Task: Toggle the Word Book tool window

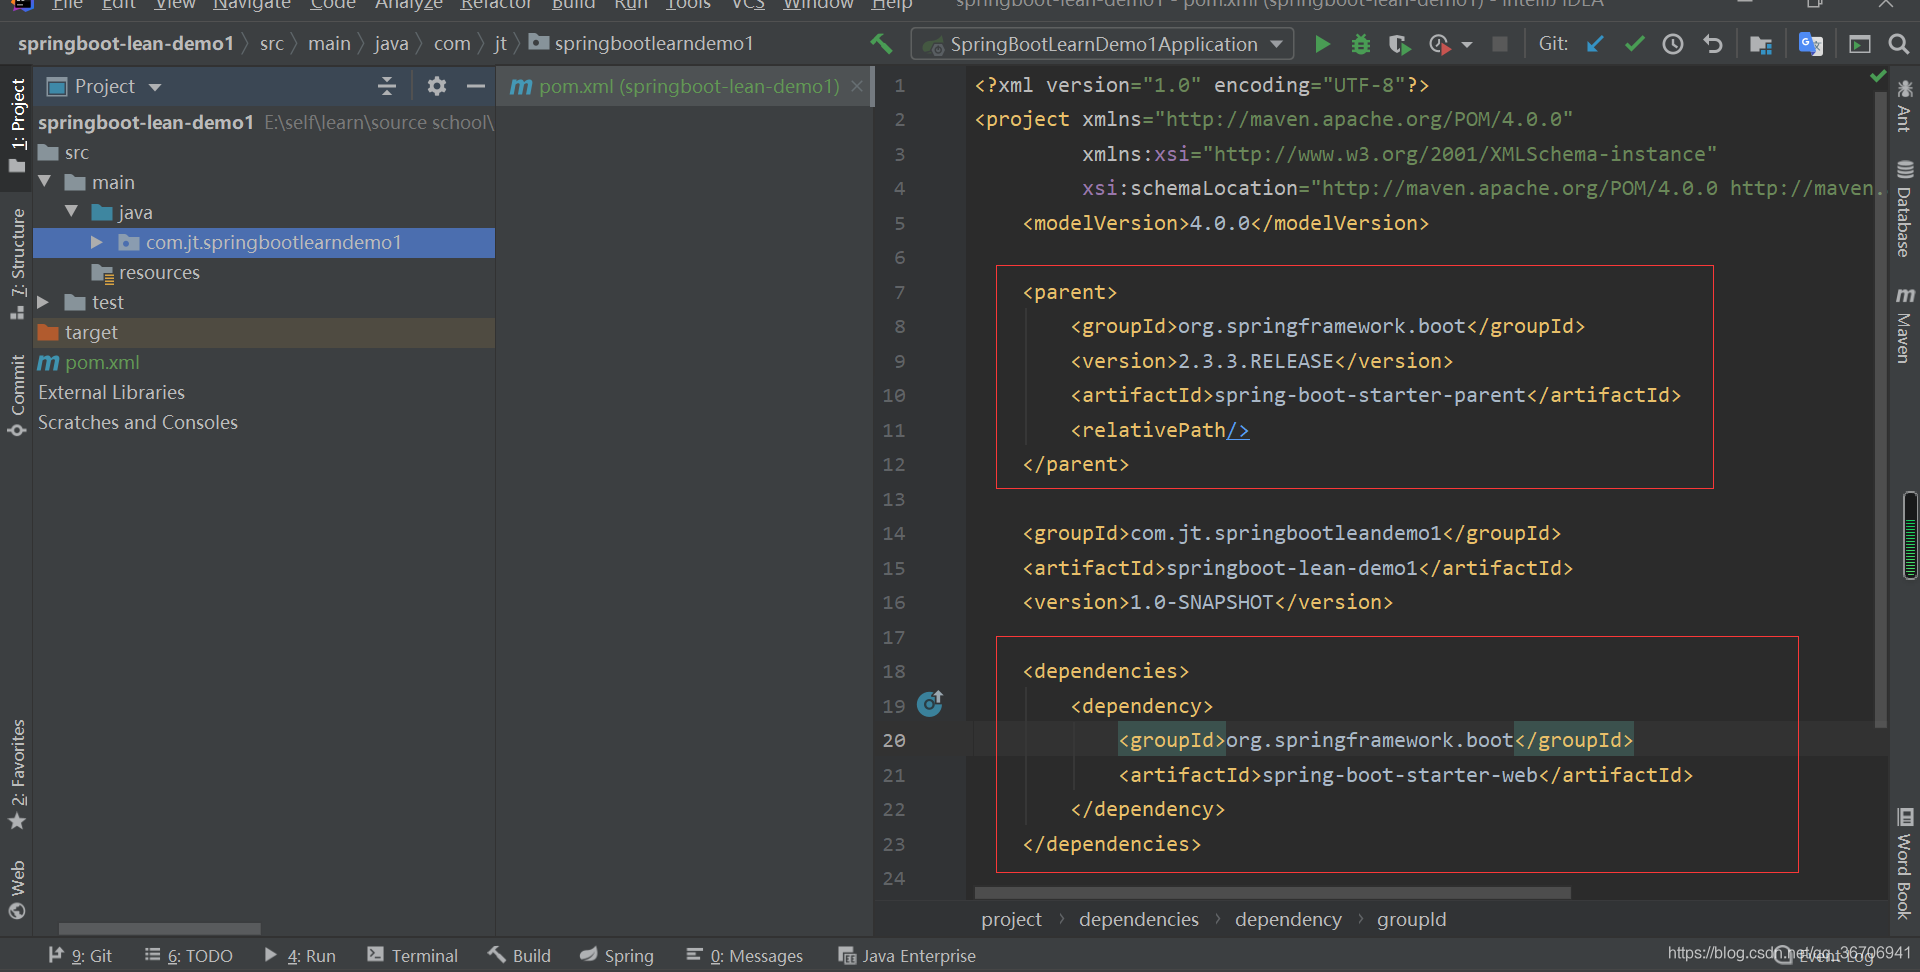Action: [1904, 863]
